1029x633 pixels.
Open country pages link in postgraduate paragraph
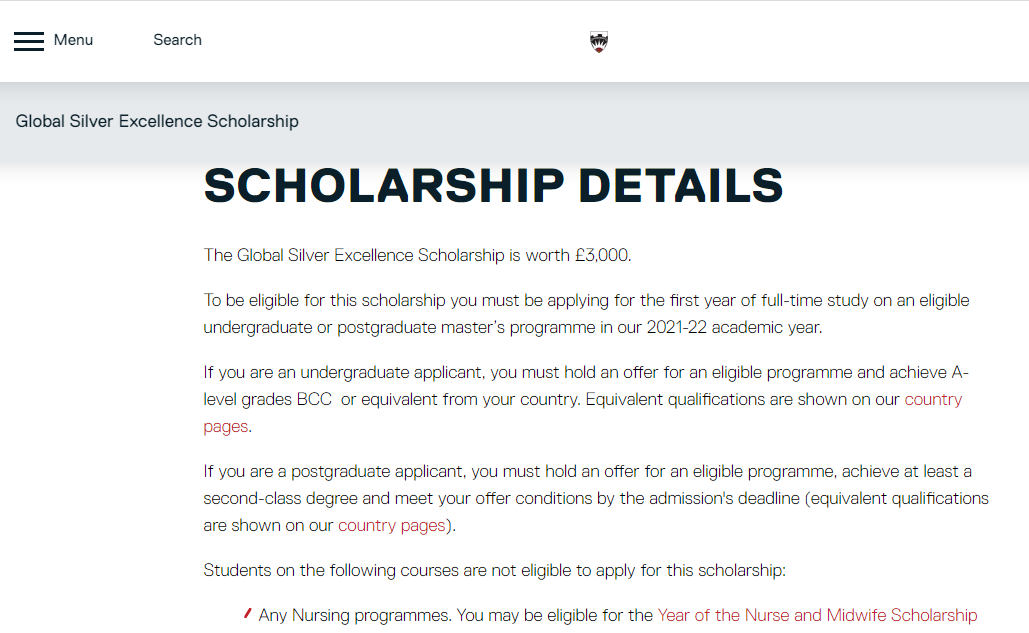pos(392,525)
